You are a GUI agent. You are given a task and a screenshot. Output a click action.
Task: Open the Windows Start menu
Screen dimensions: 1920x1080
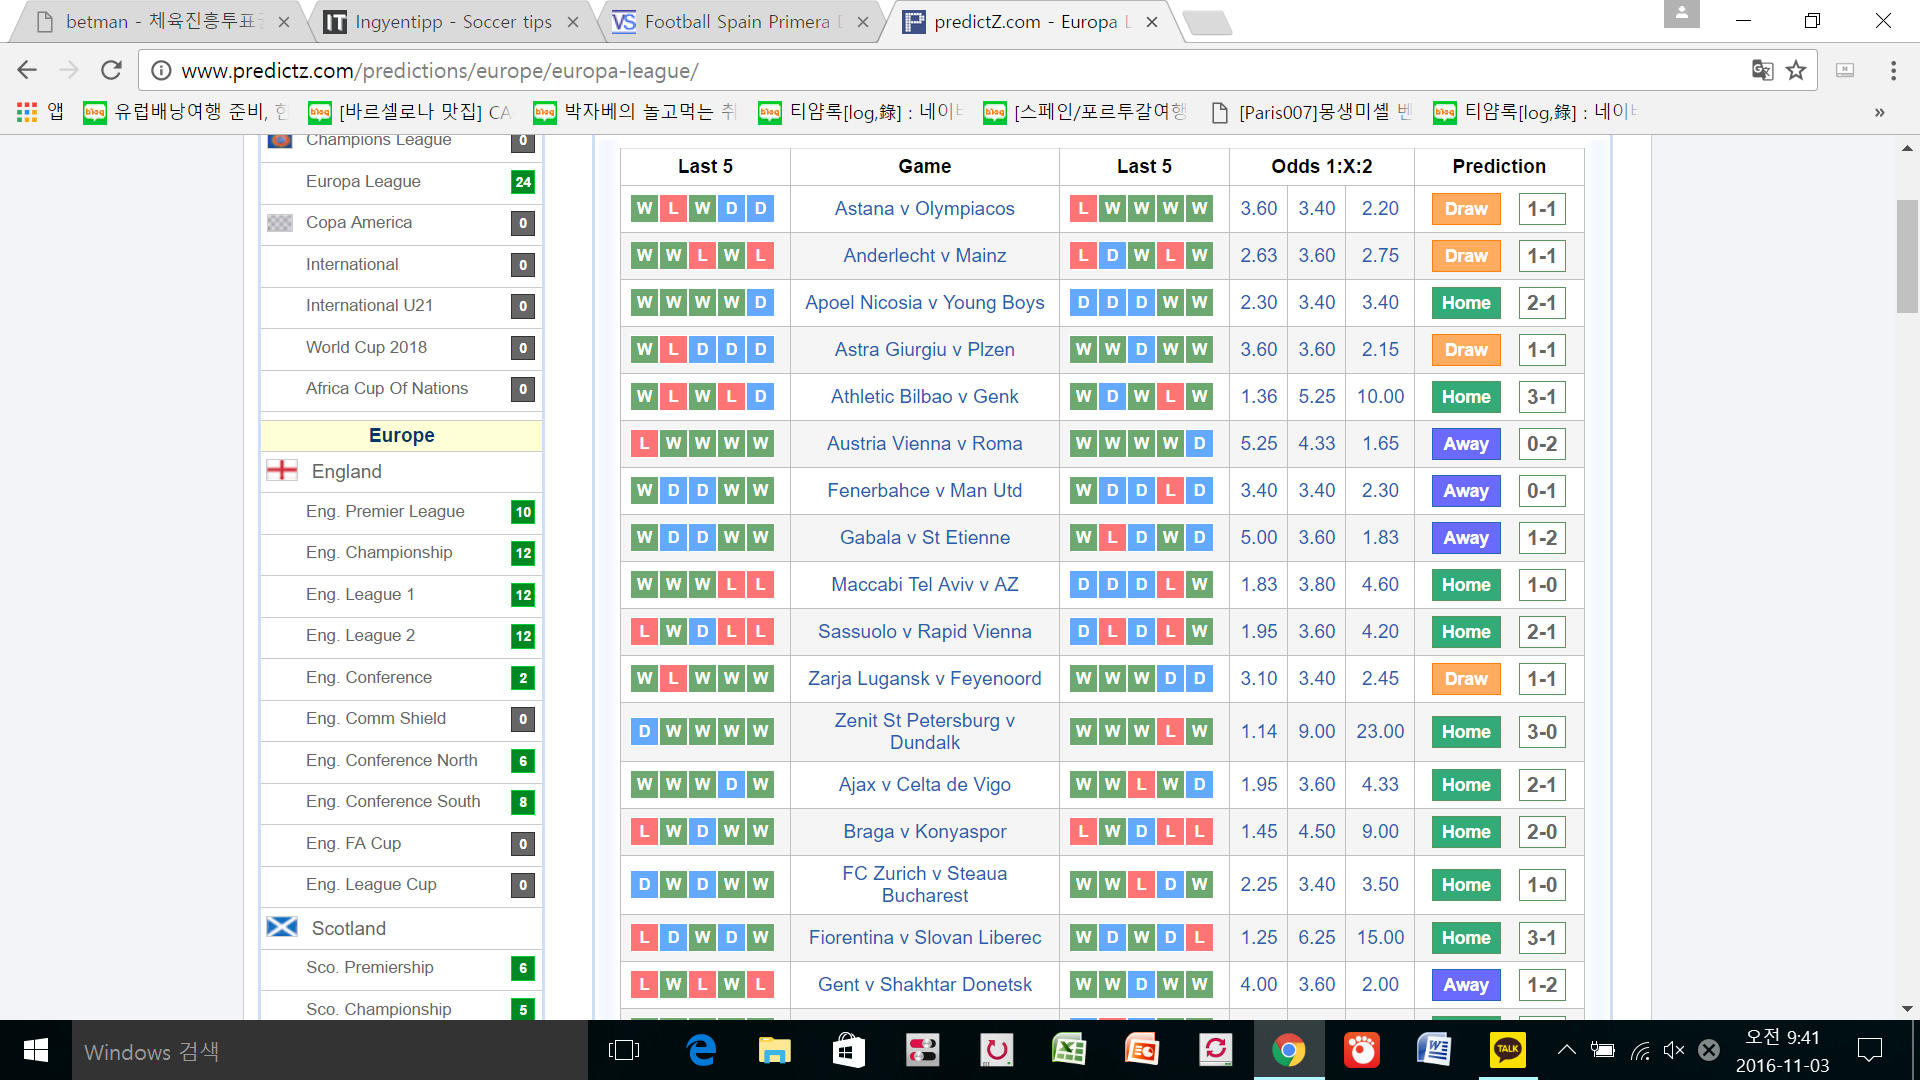pos(36,1050)
